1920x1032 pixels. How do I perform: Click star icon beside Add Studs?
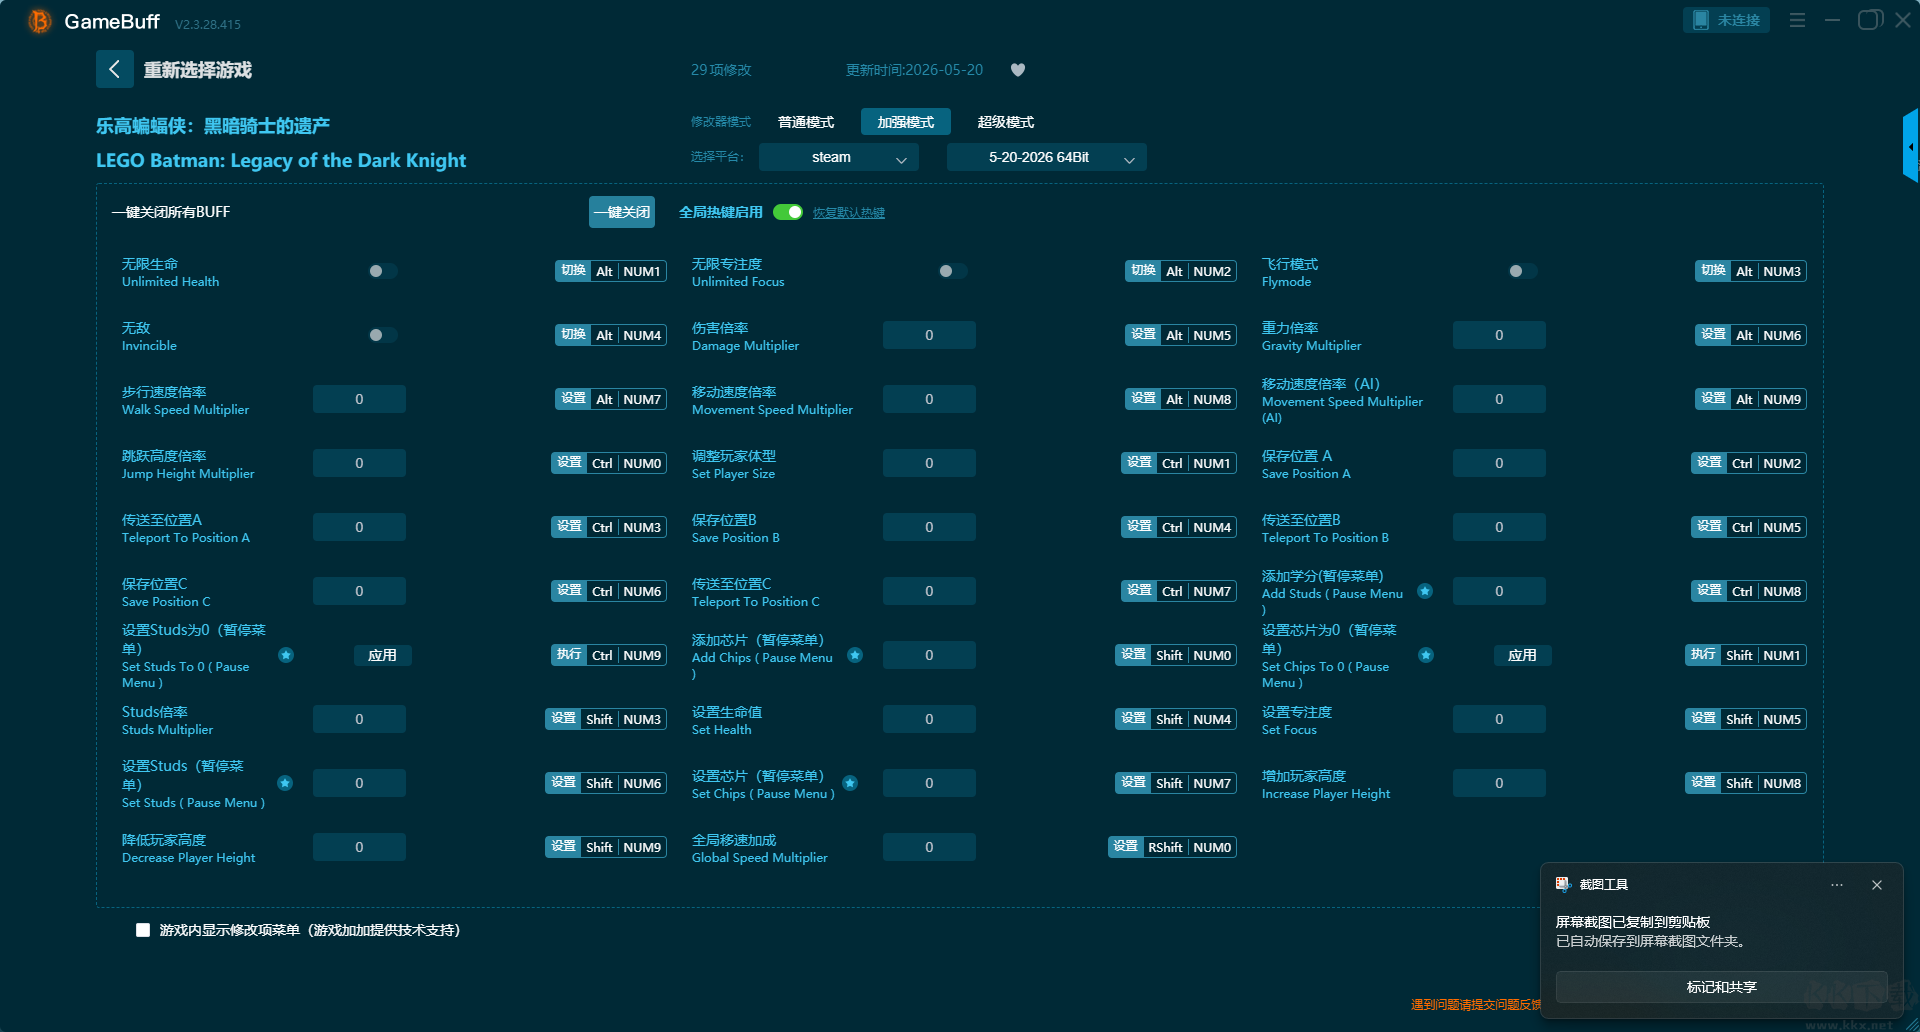click(x=1425, y=591)
